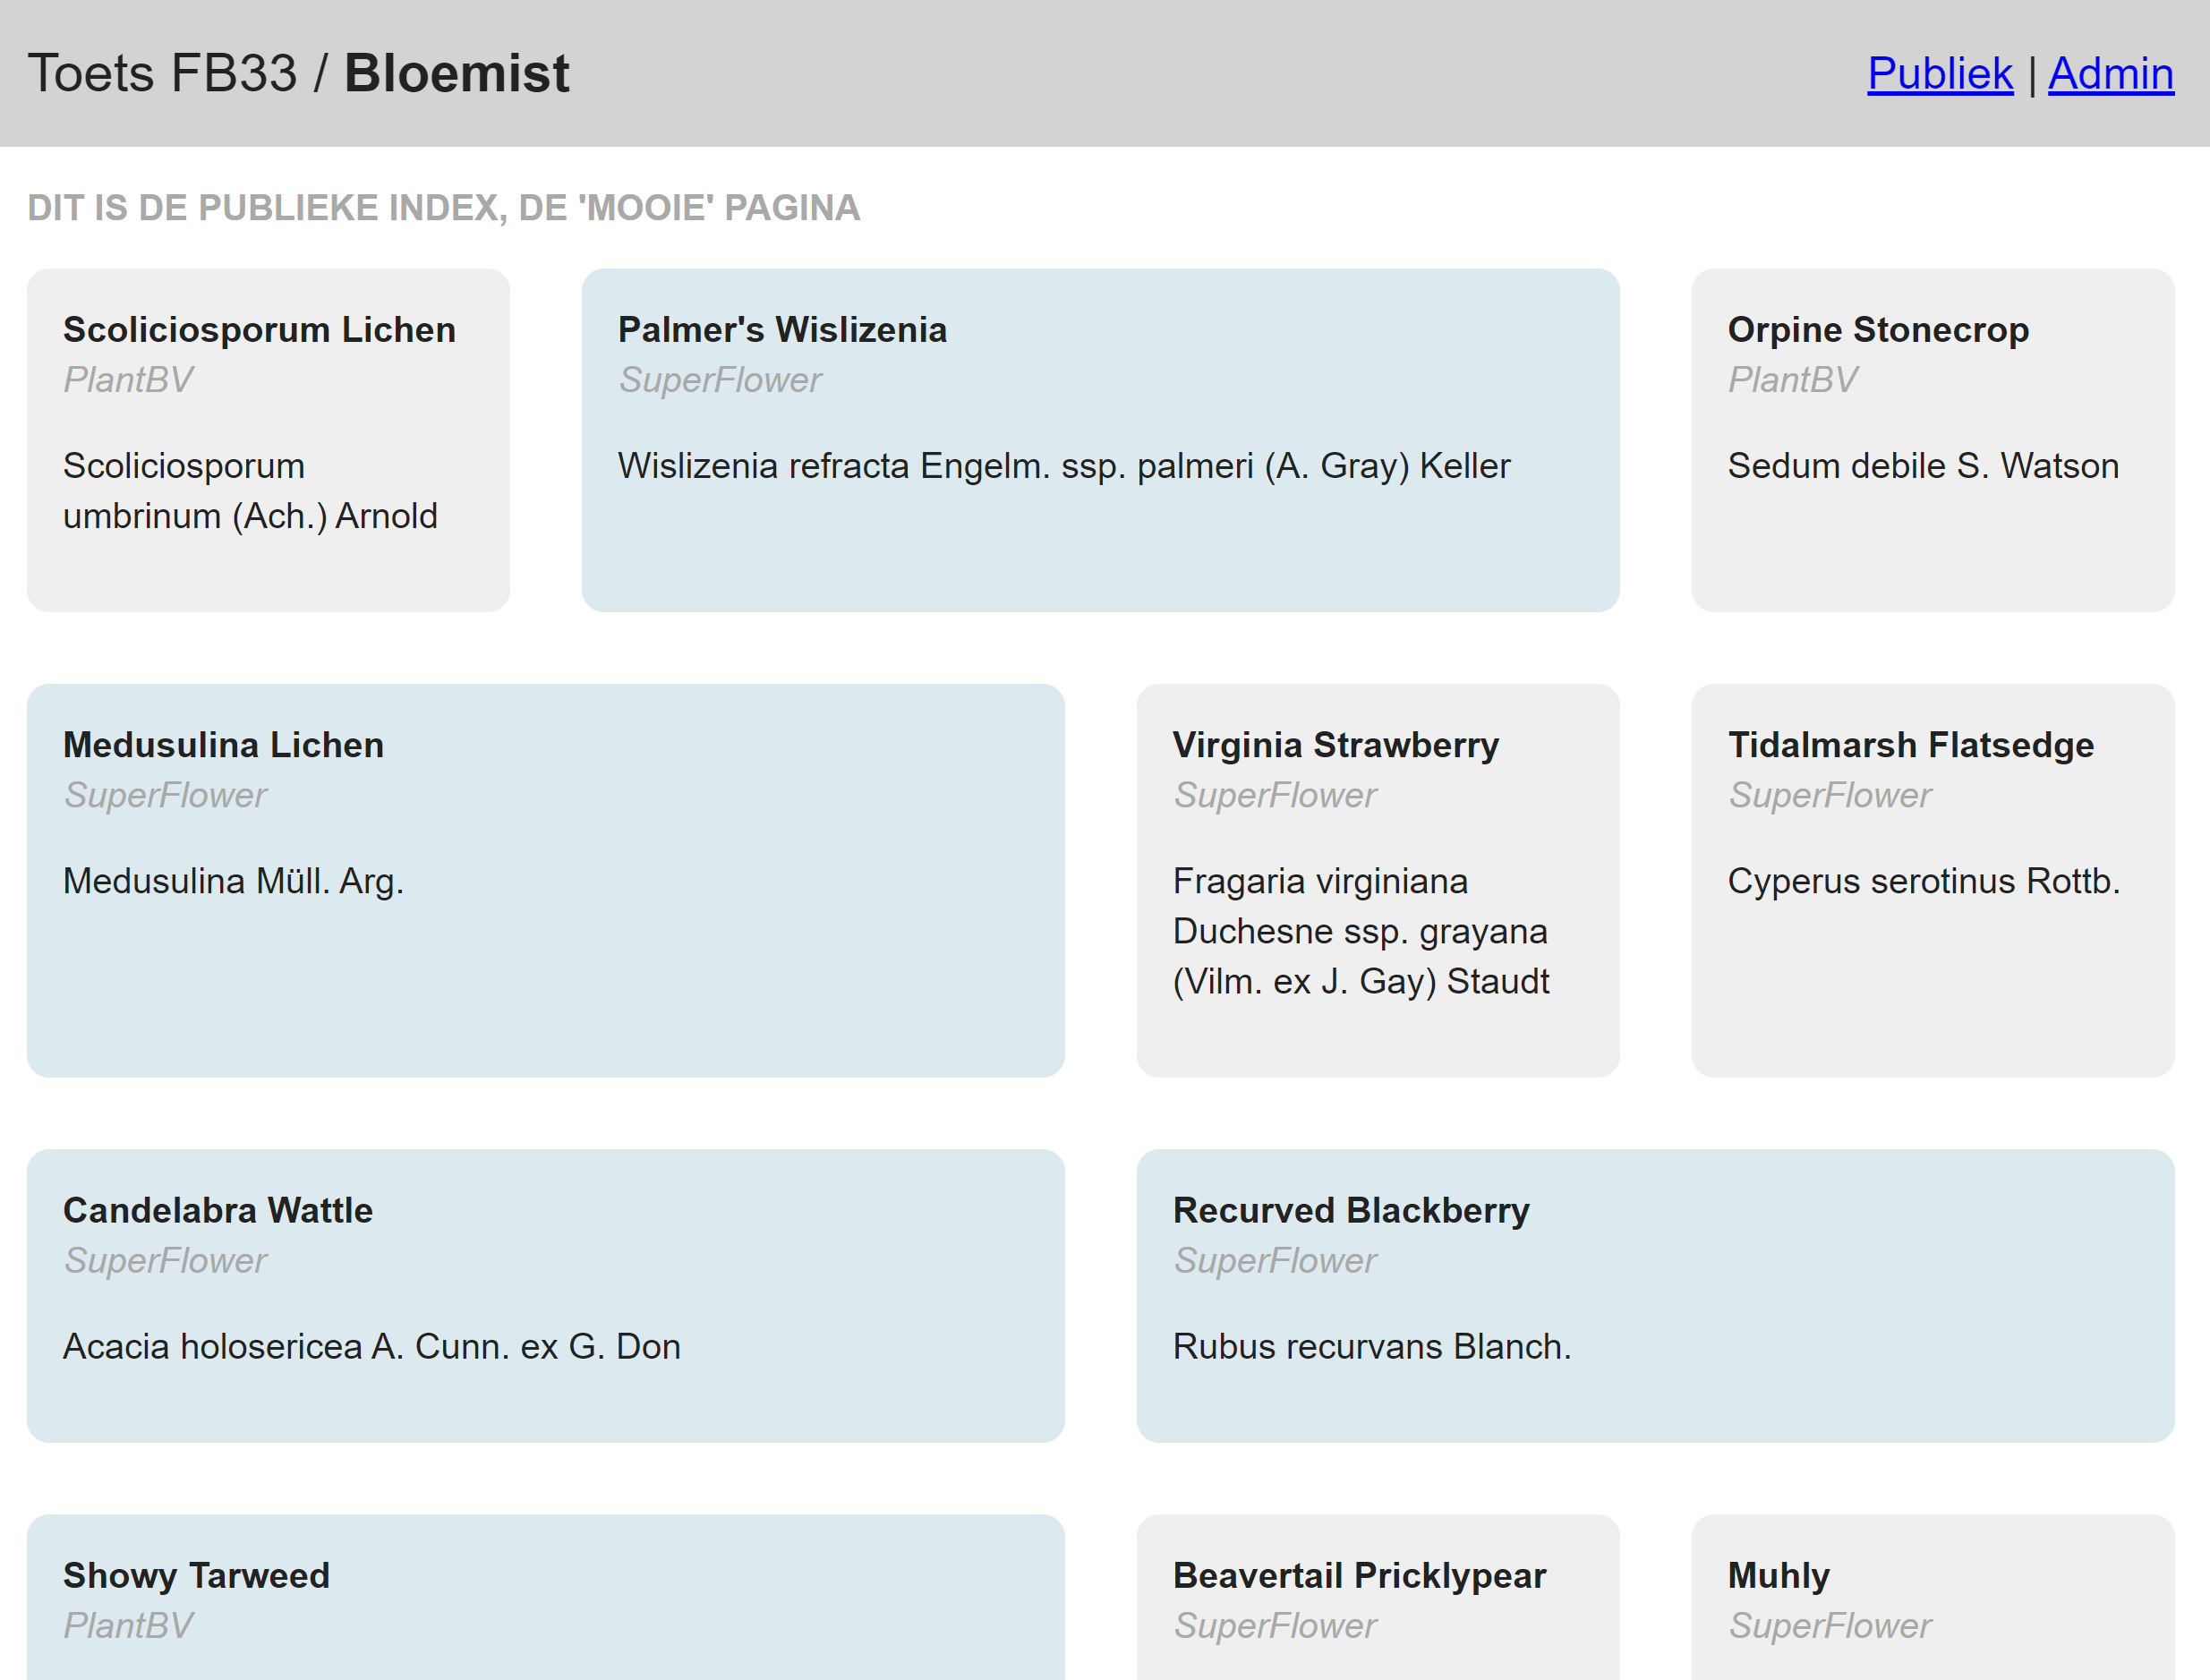Click the Wislizenia refracta scientific name

click(1063, 466)
